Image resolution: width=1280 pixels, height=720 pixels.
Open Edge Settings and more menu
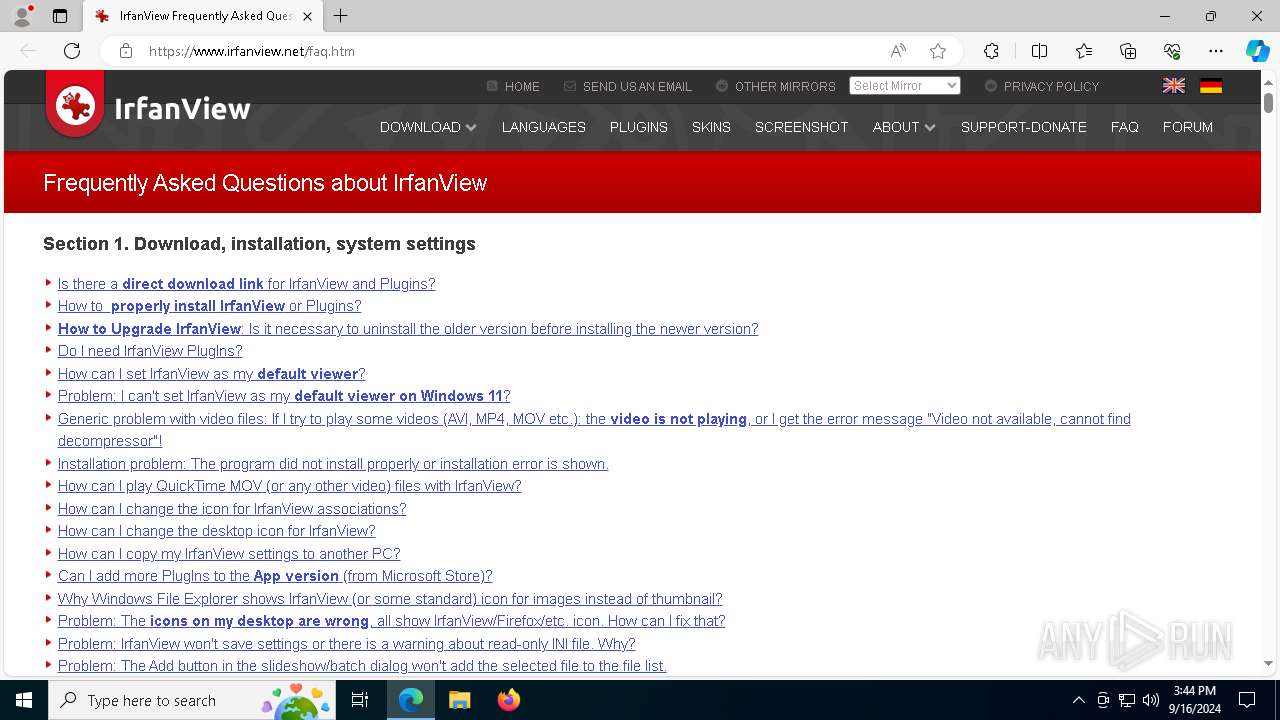coord(1216,51)
